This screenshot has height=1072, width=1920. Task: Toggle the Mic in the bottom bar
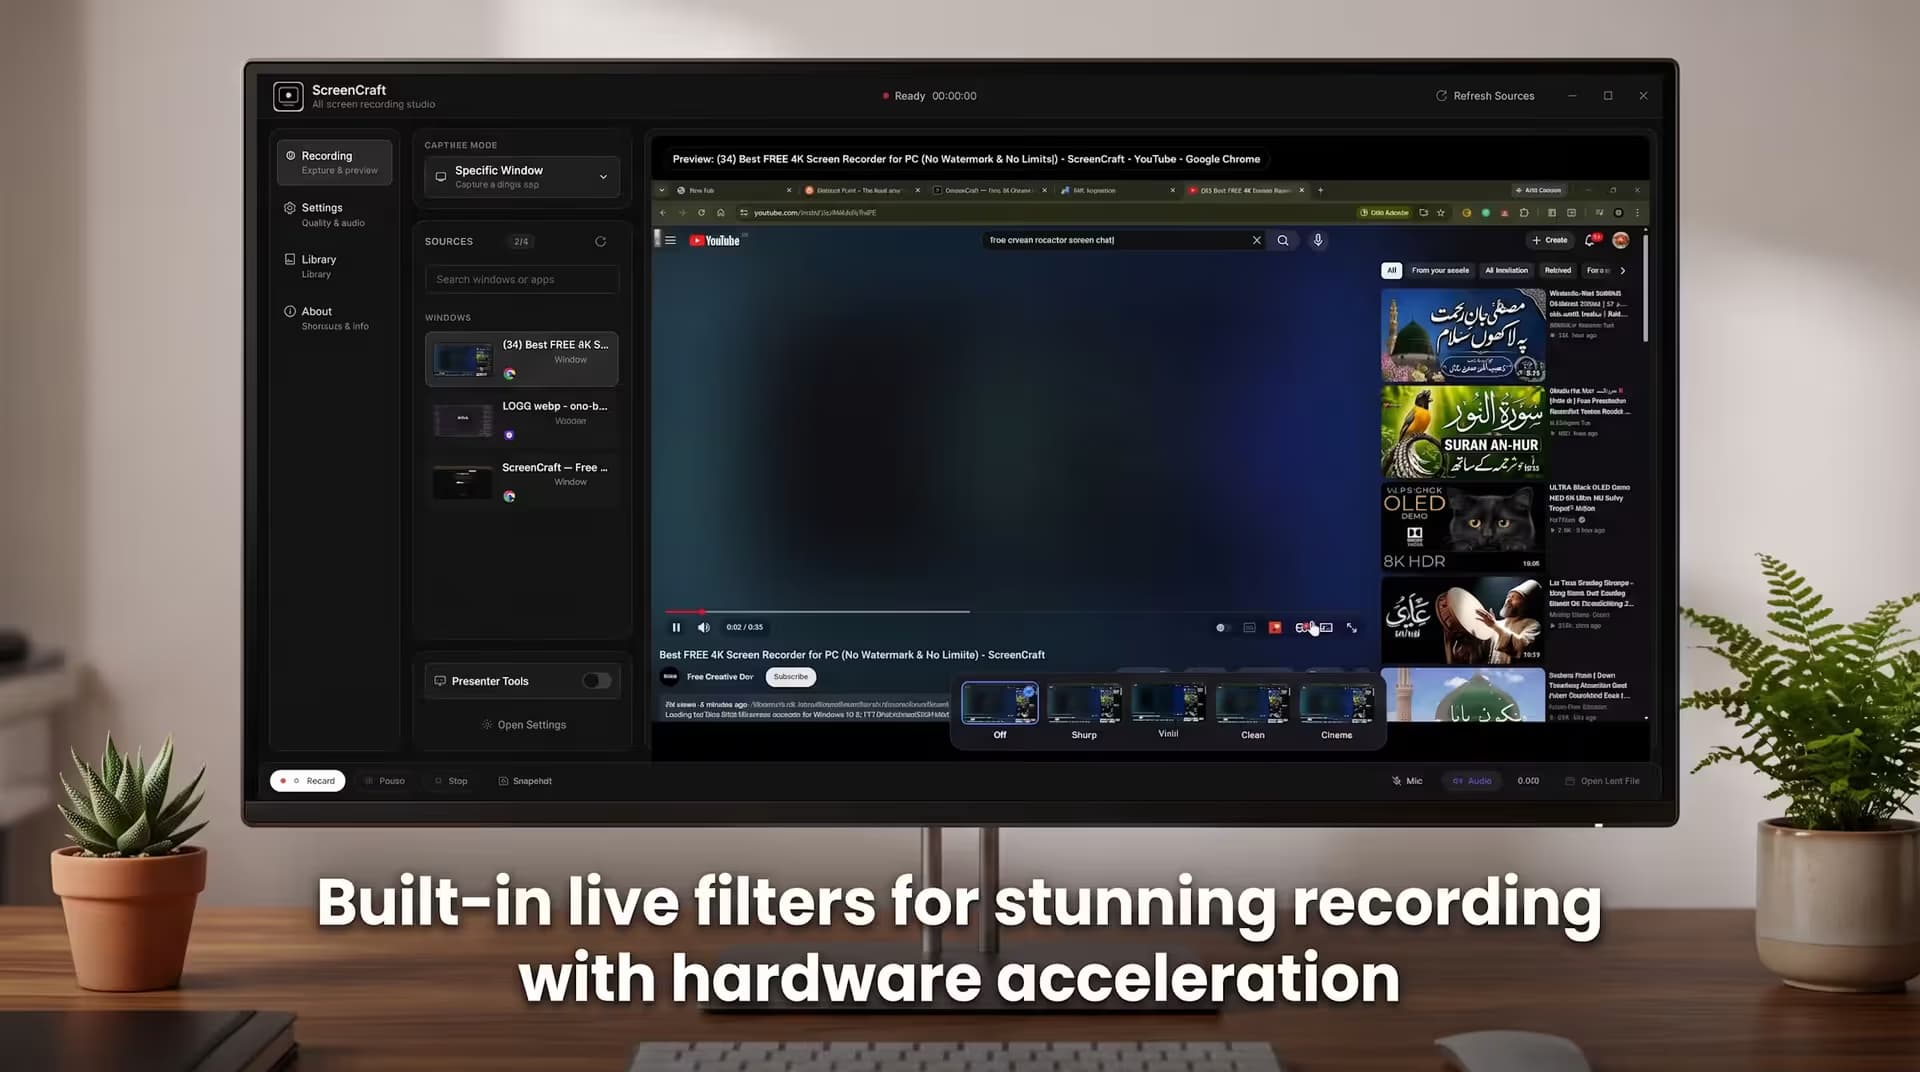(x=1407, y=781)
